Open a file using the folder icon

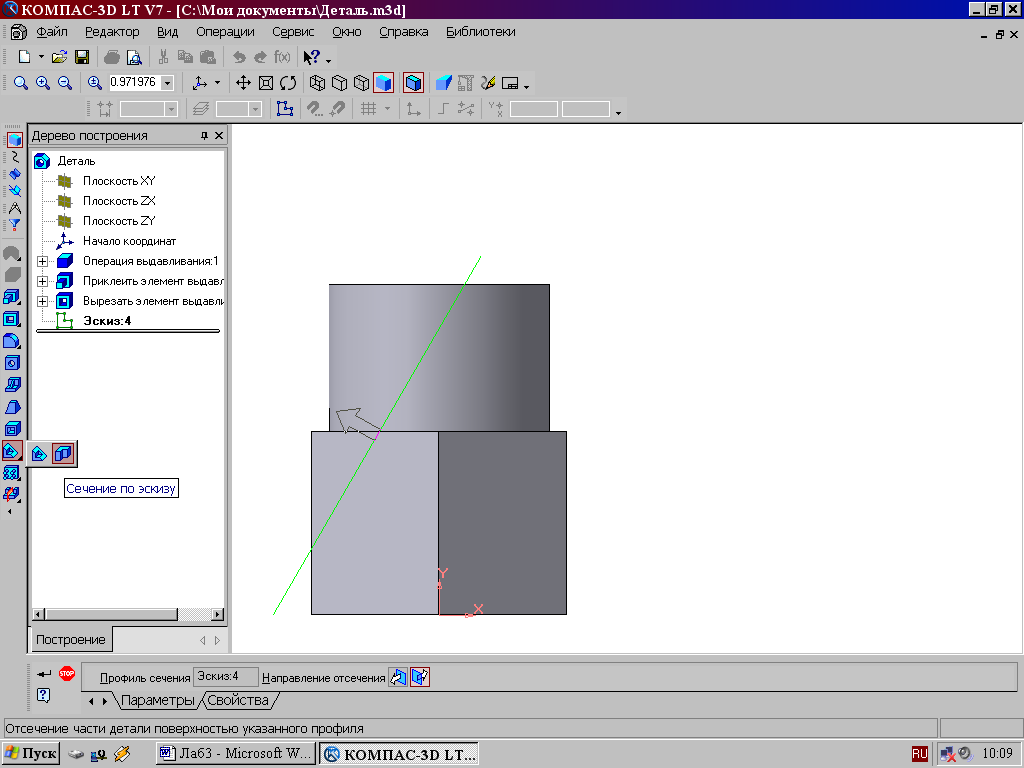tap(59, 57)
